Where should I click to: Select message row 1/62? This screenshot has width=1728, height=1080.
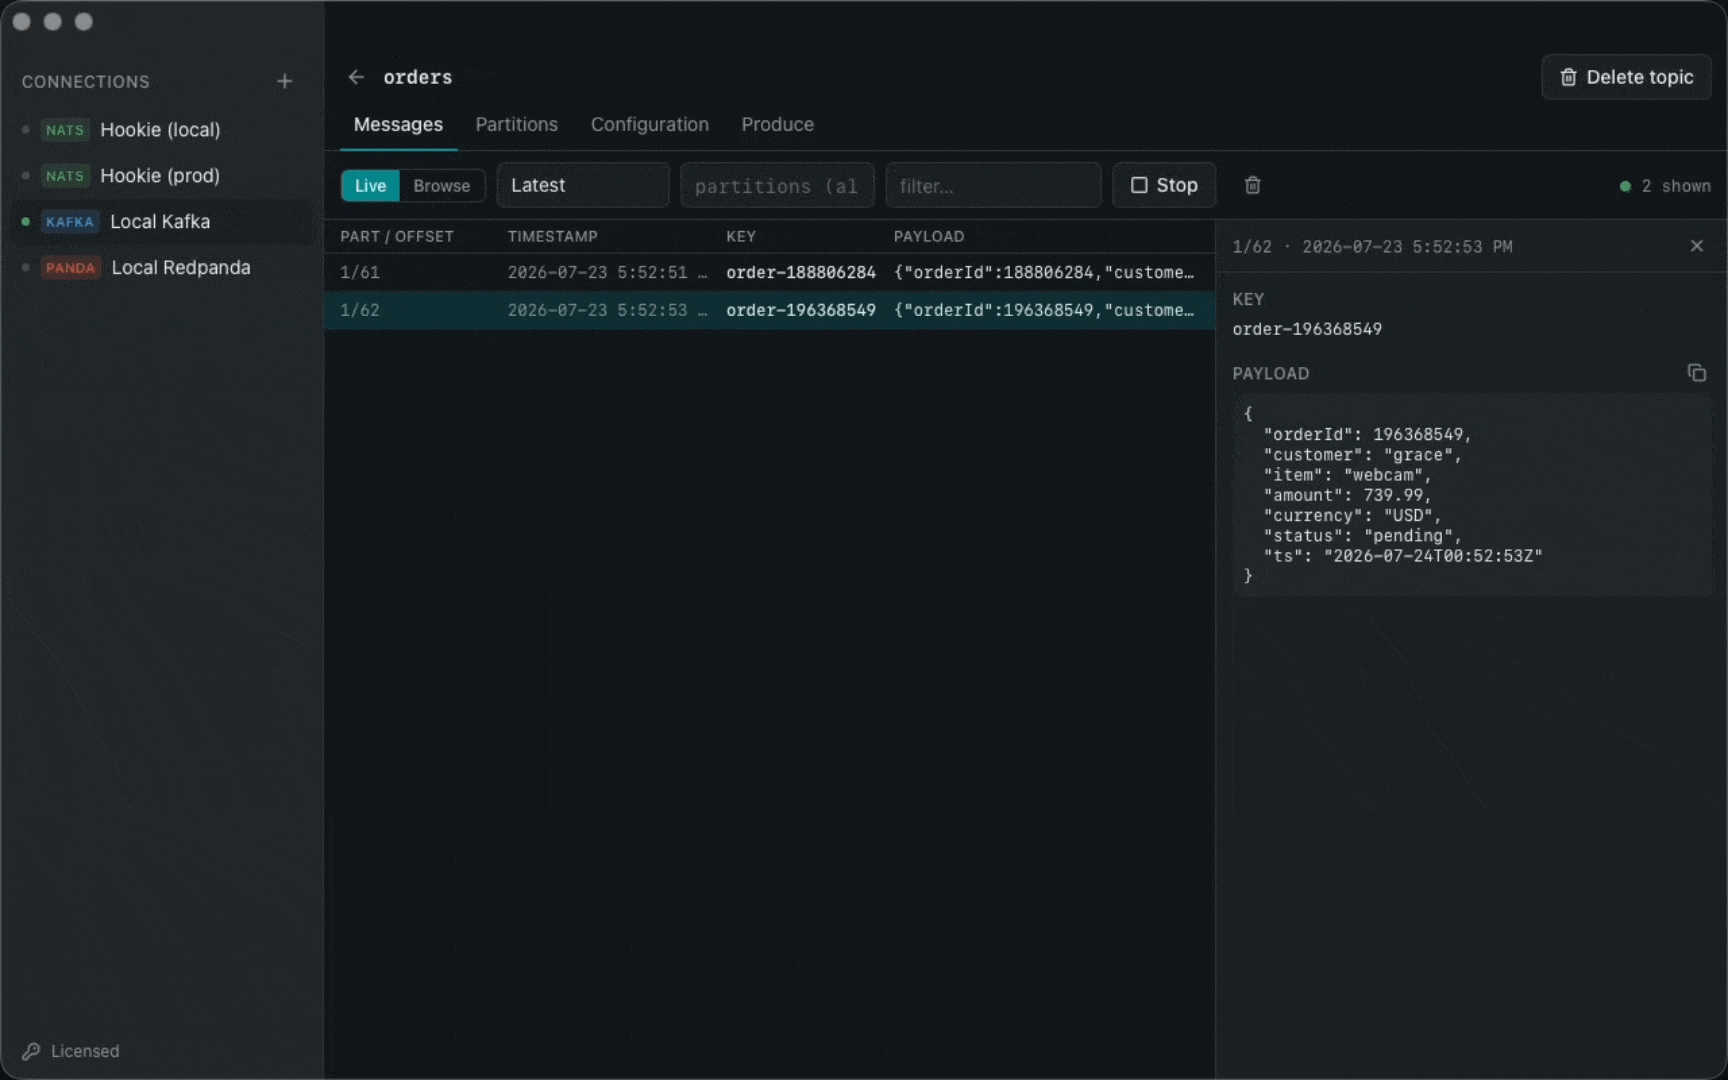coord(769,310)
